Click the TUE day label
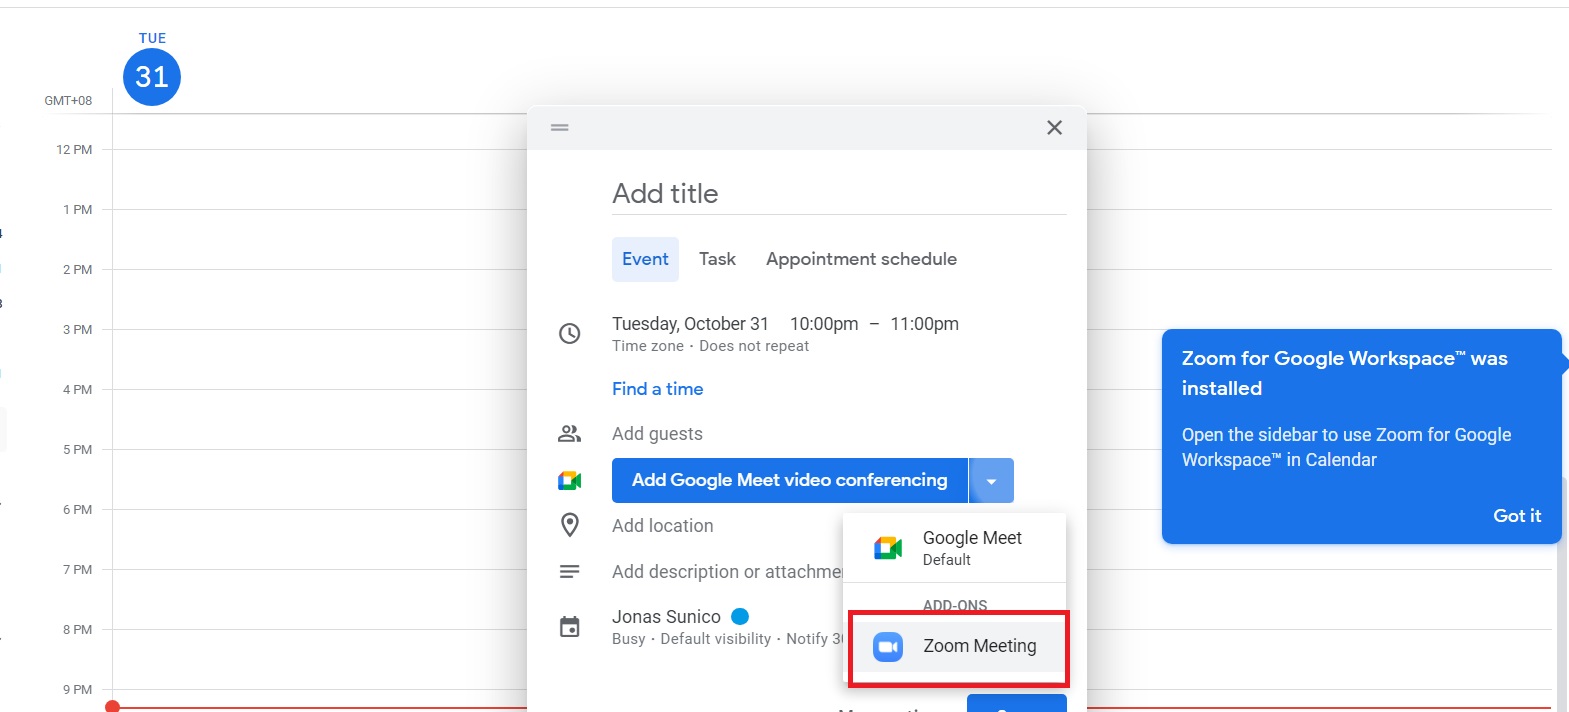The height and width of the screenshot is (712, 1569). (152, 38)
